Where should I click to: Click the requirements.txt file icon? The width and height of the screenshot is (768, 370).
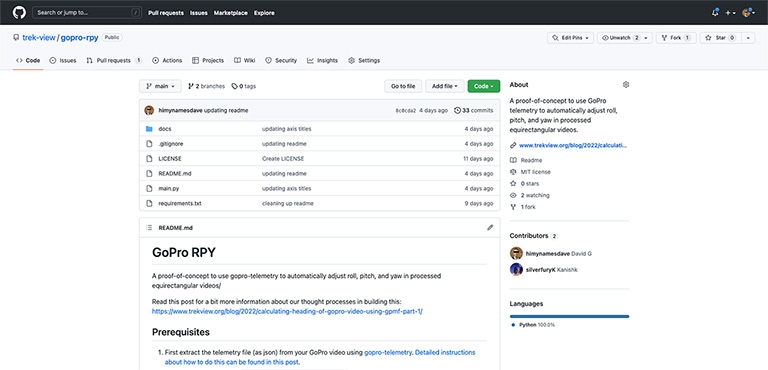tap(149, 203)
